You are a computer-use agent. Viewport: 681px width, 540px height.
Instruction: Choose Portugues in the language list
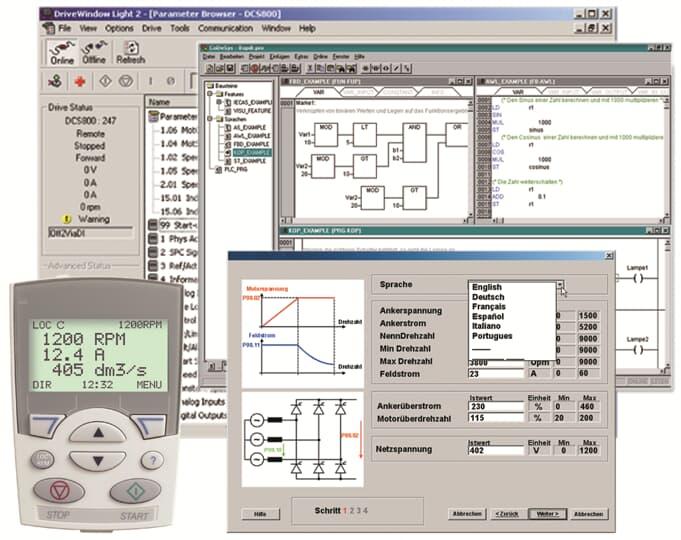[x=492, y=336]
